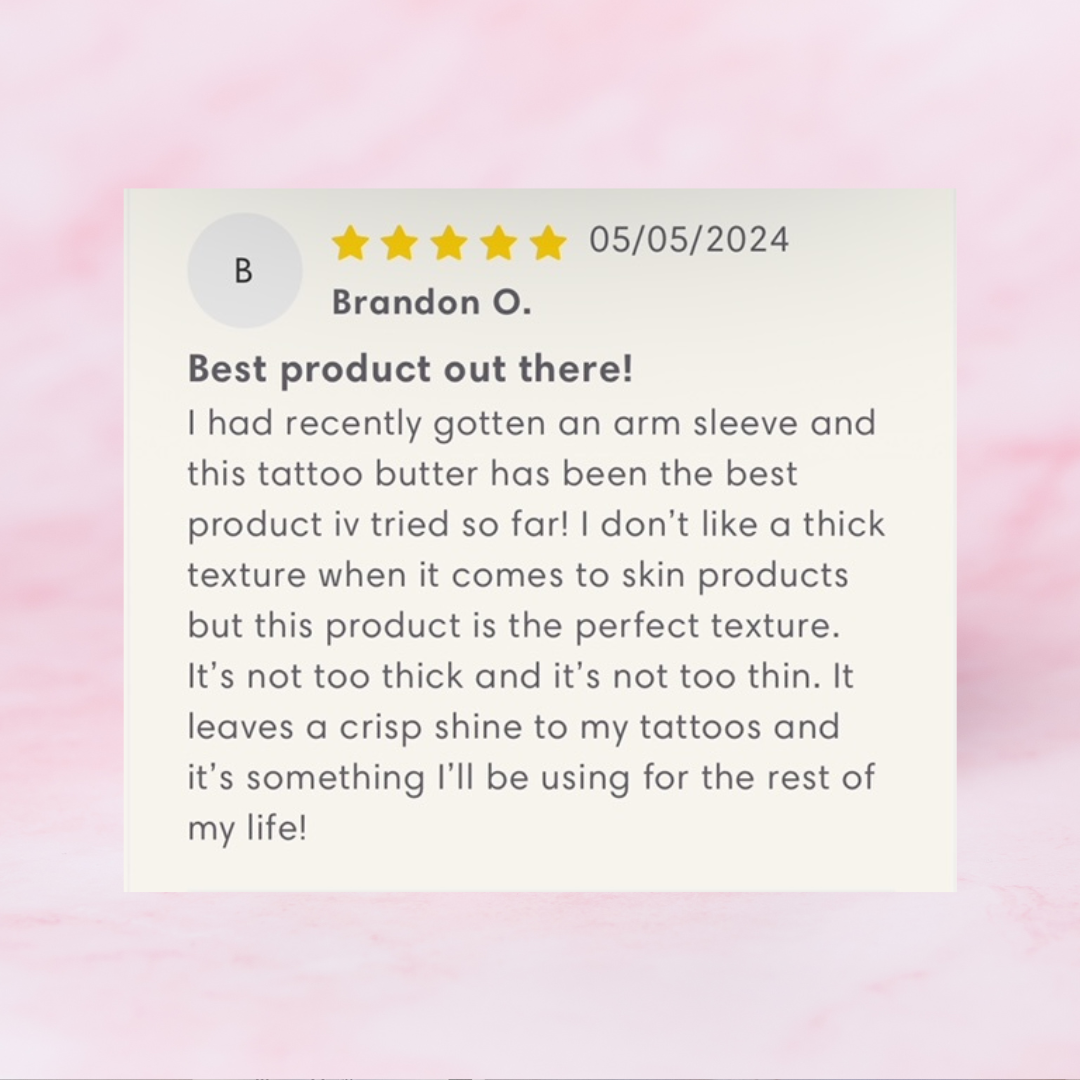Select the third (middle) rating star
The width and height of the screenshot is (1080, 1080).
coord(449,243)
